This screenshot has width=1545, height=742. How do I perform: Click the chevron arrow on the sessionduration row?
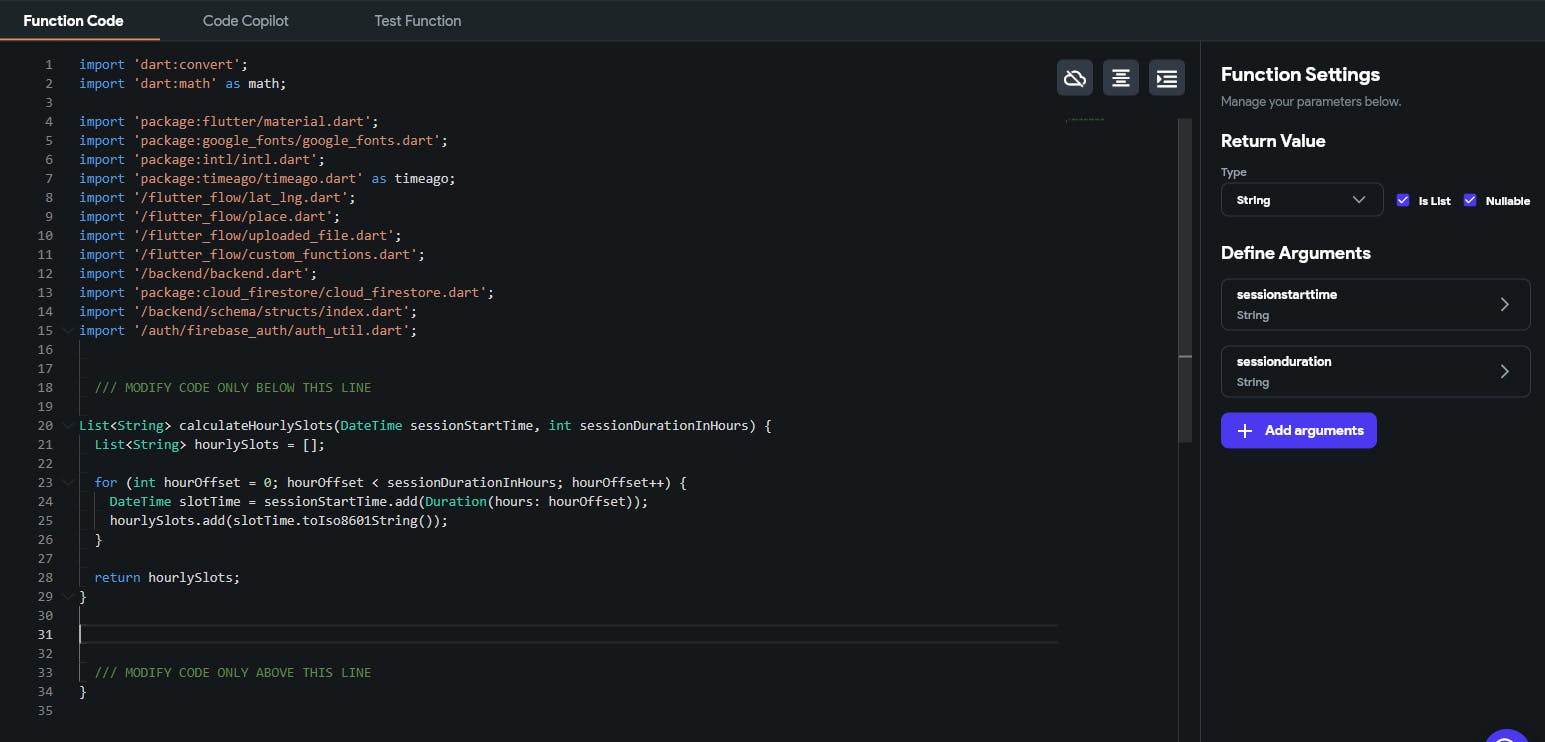tap(1504, 372)
